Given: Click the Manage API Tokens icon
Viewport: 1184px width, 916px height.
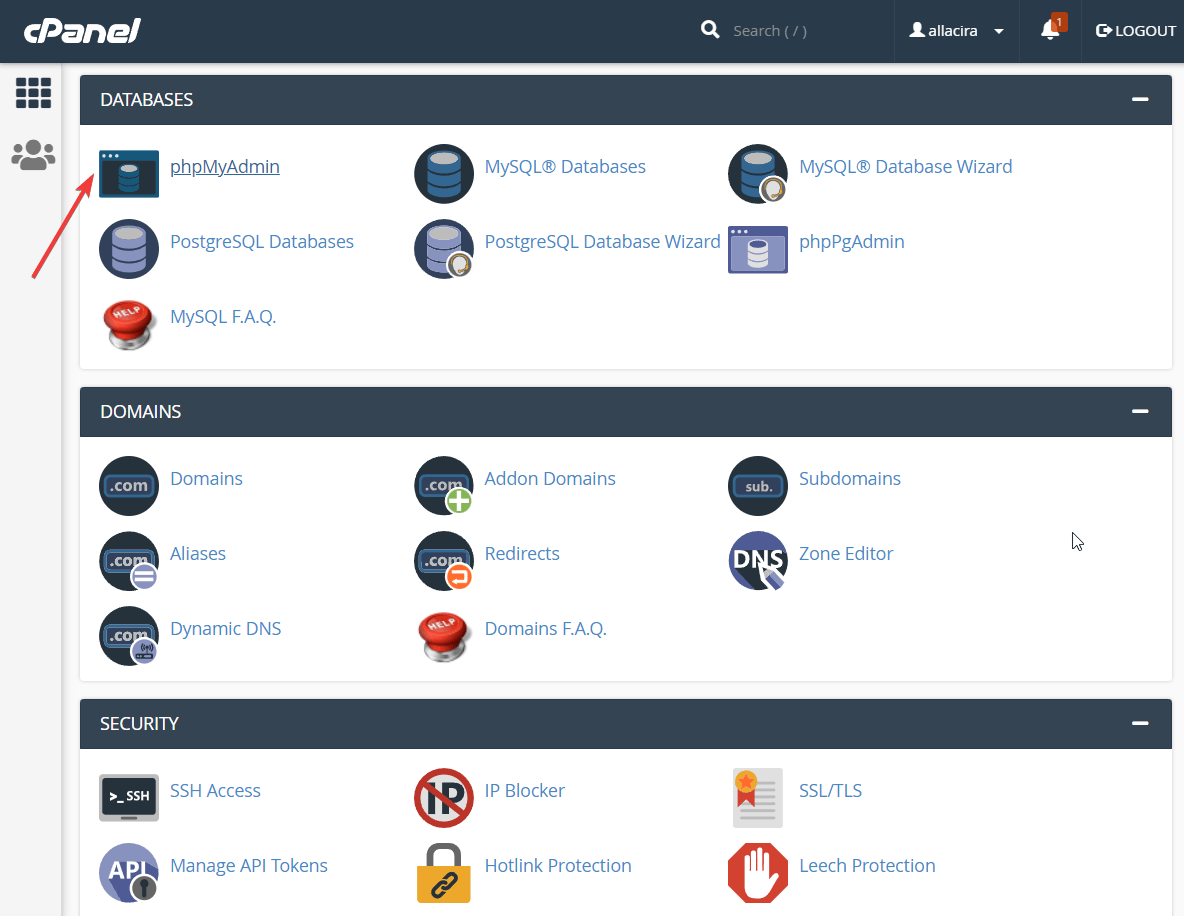Looking at the screenshot, I should [x=129, y=873].
